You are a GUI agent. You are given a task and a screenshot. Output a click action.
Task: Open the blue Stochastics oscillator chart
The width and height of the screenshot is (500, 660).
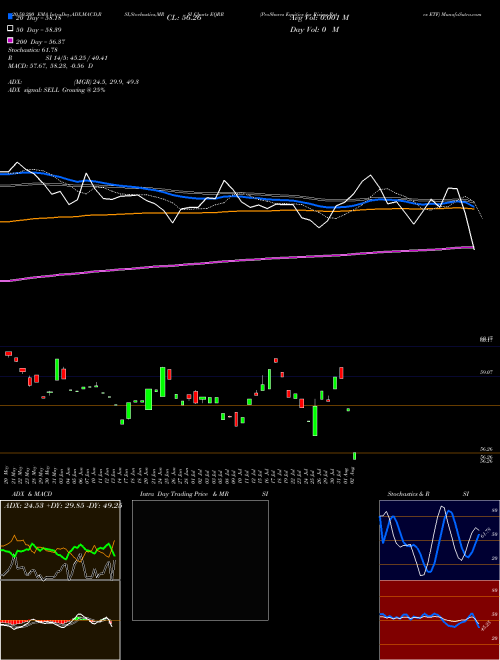coord(439,540)
